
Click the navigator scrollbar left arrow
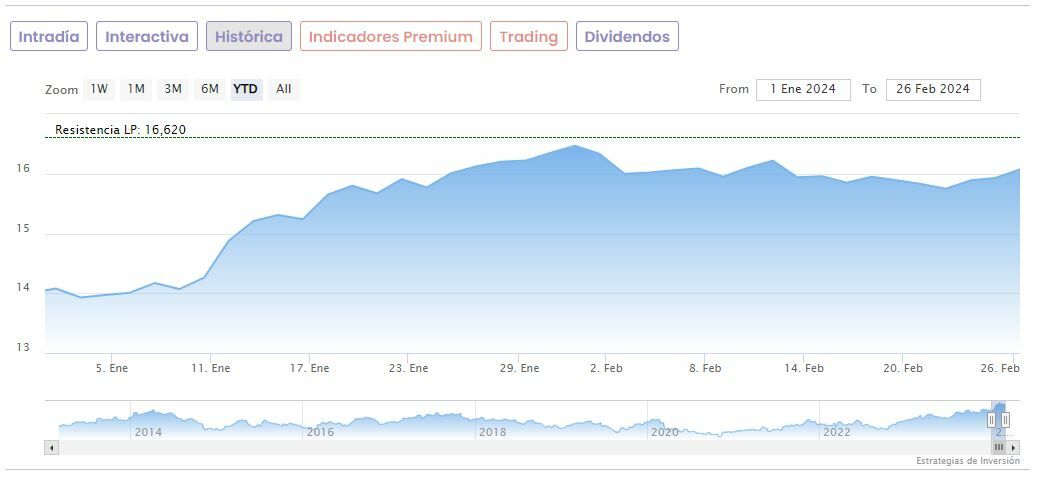click(51, 448)
